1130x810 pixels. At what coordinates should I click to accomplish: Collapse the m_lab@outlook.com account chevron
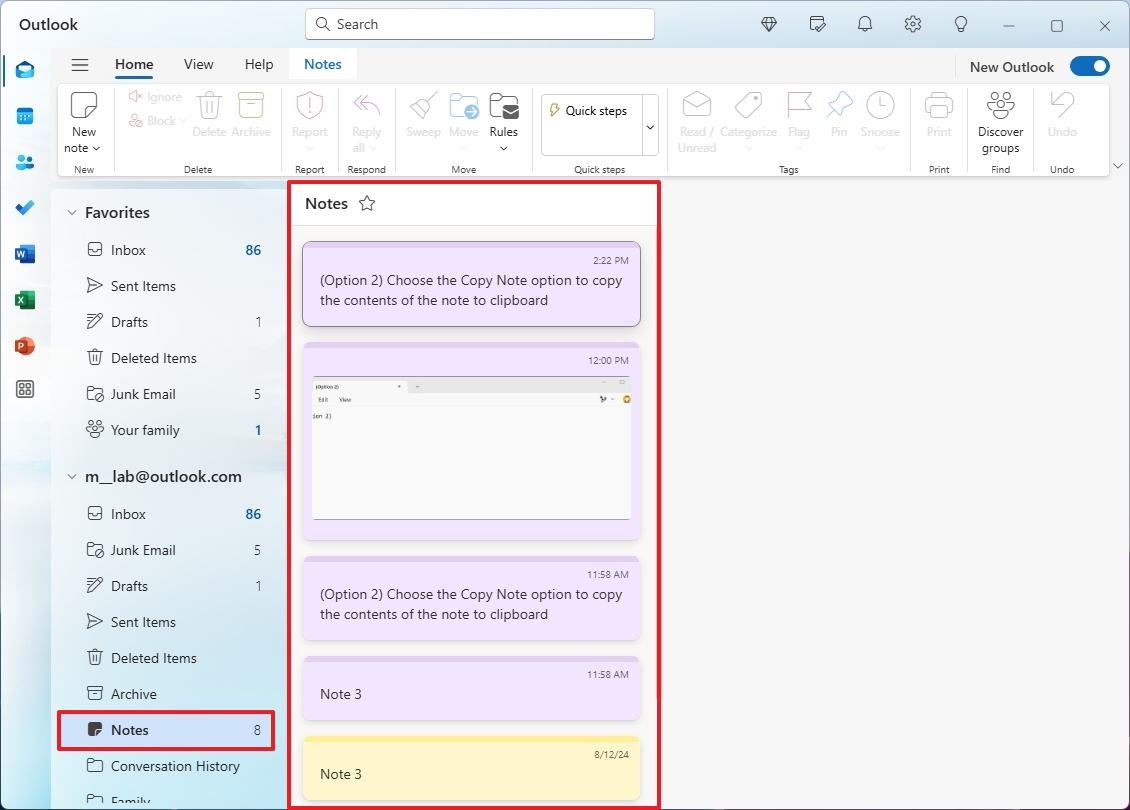(x=72, y=476)
